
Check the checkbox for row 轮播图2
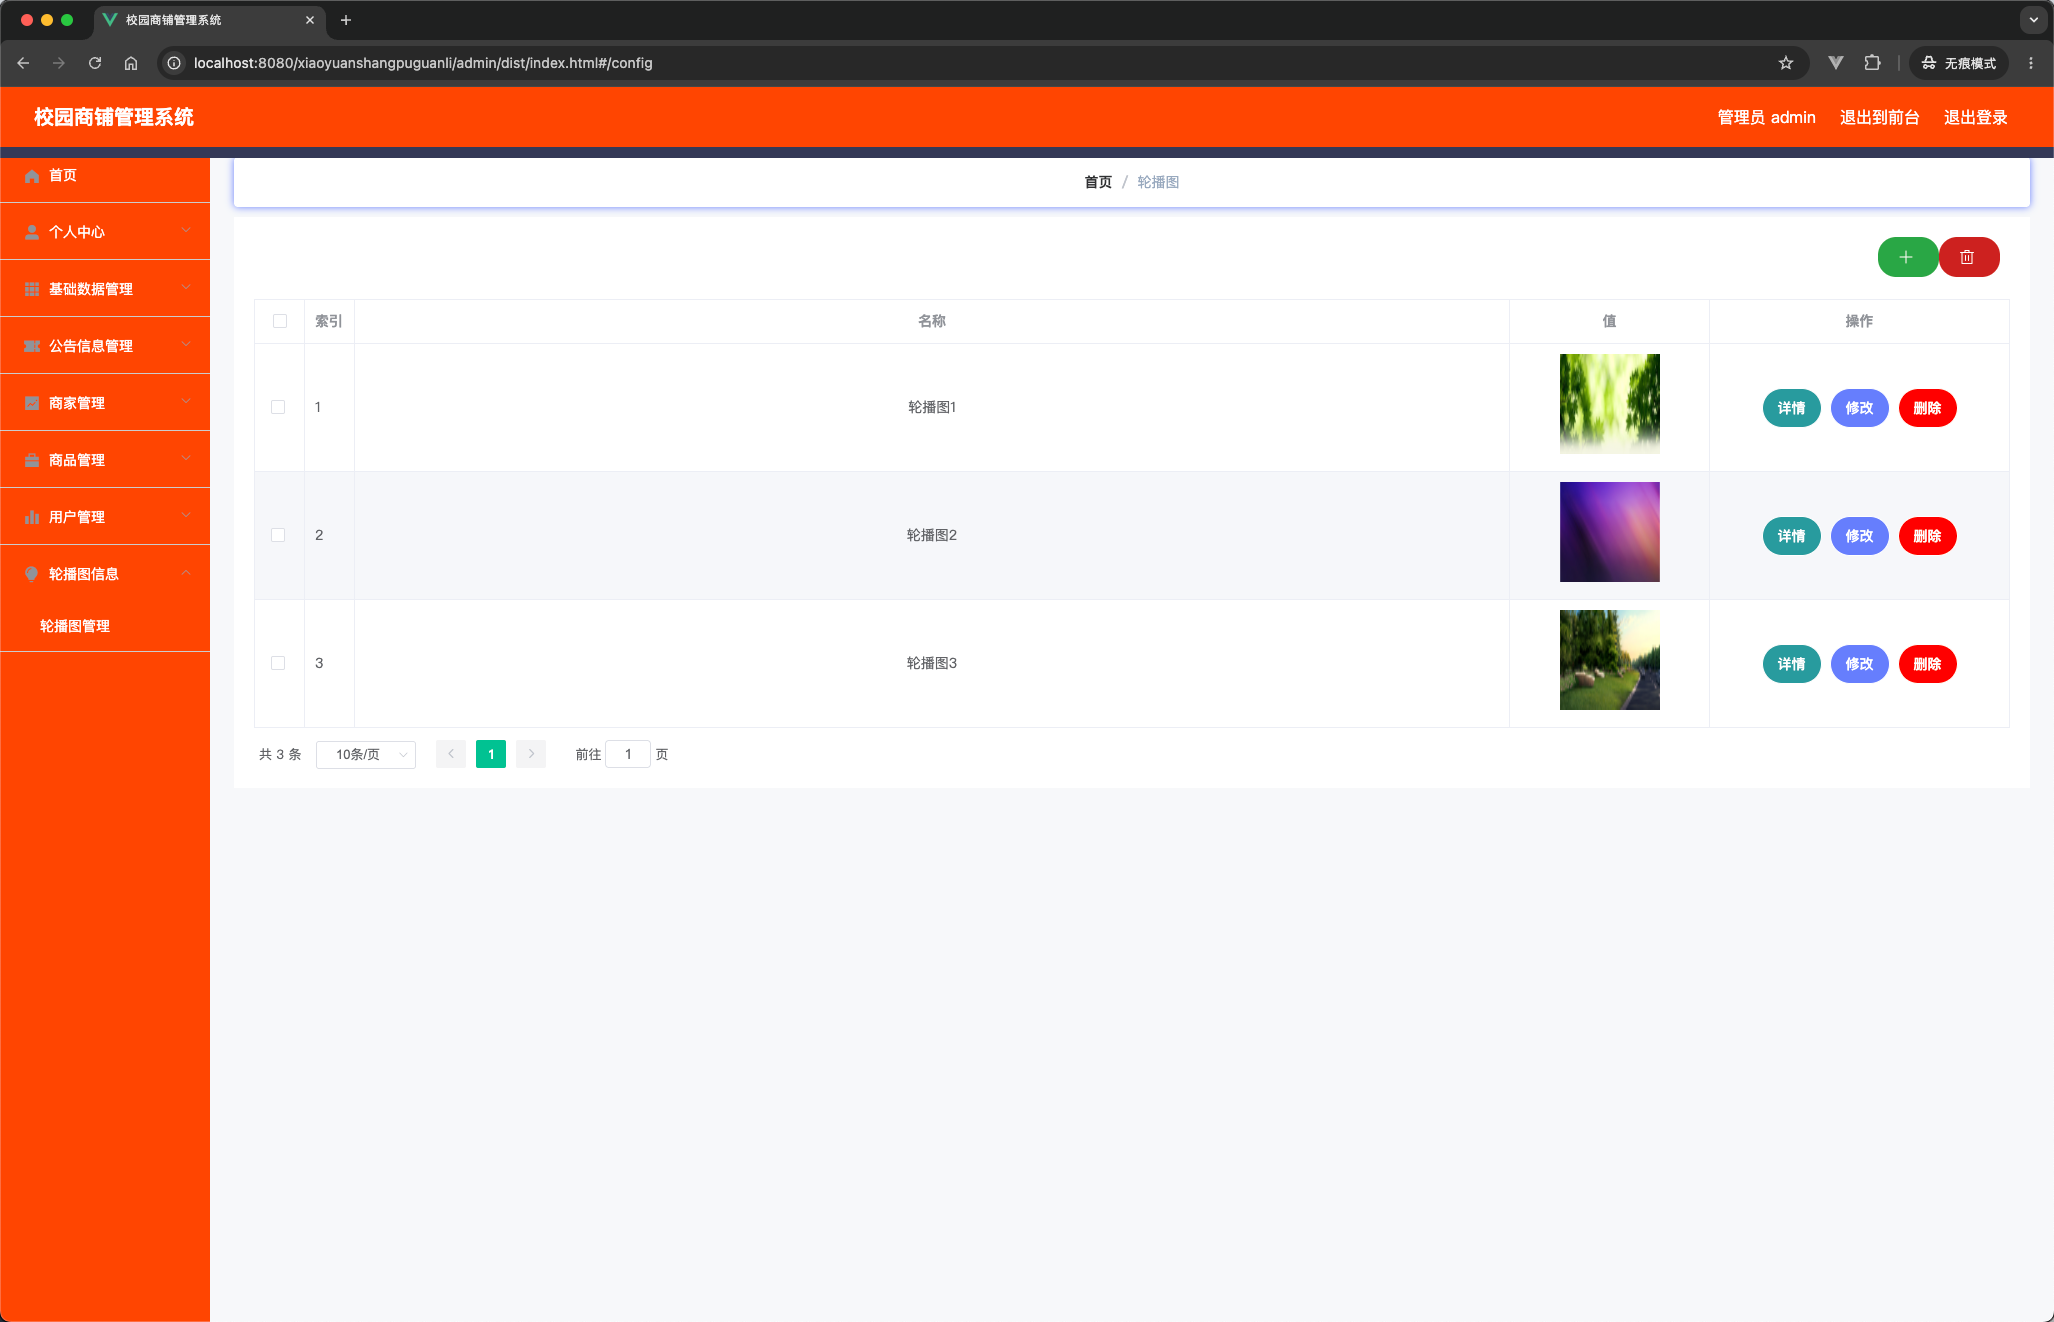pyautogui.click(x=278, y=535)
